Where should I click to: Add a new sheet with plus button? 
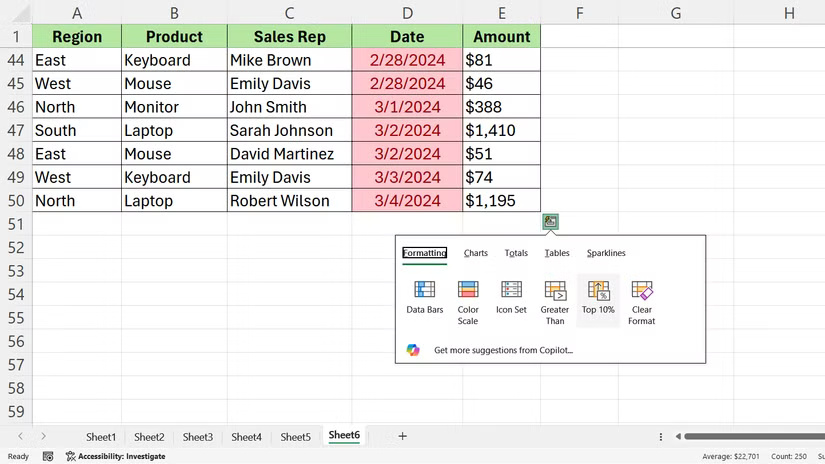pos(403,436)
